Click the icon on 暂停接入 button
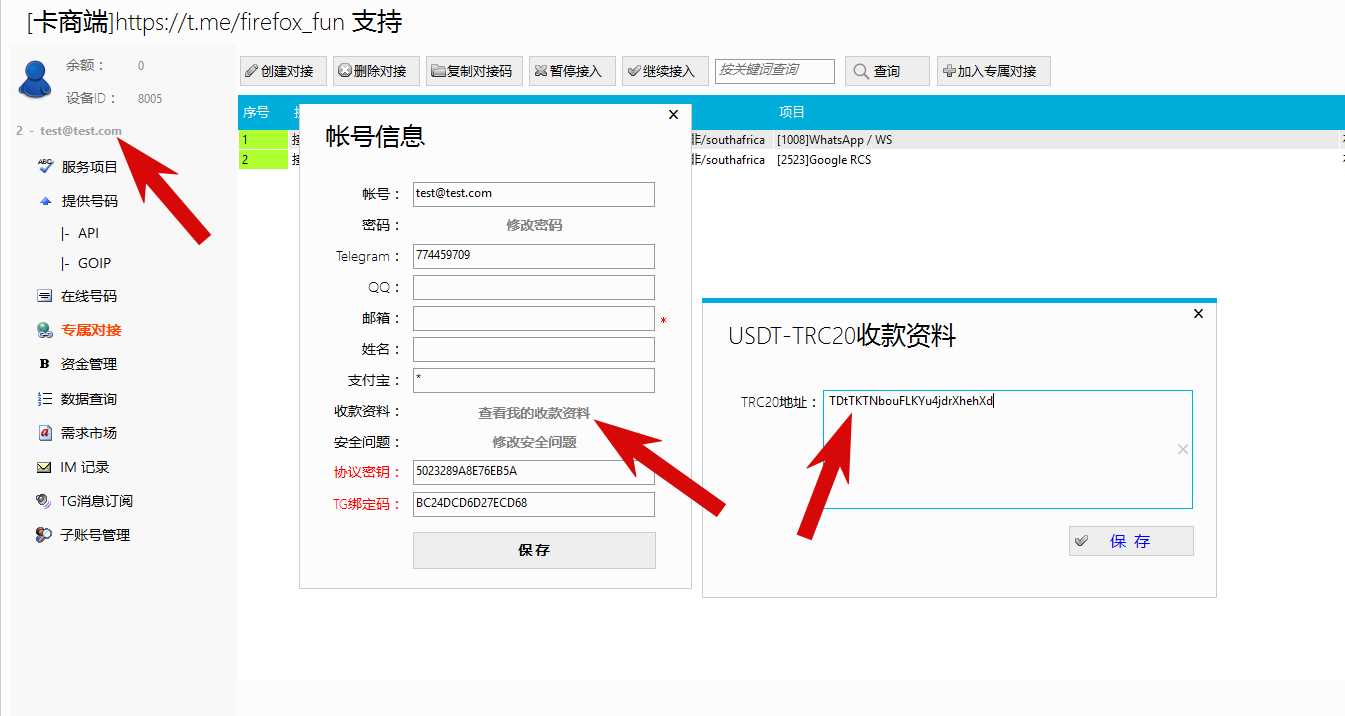This screenshot has height=716, width=1345. 541,71
